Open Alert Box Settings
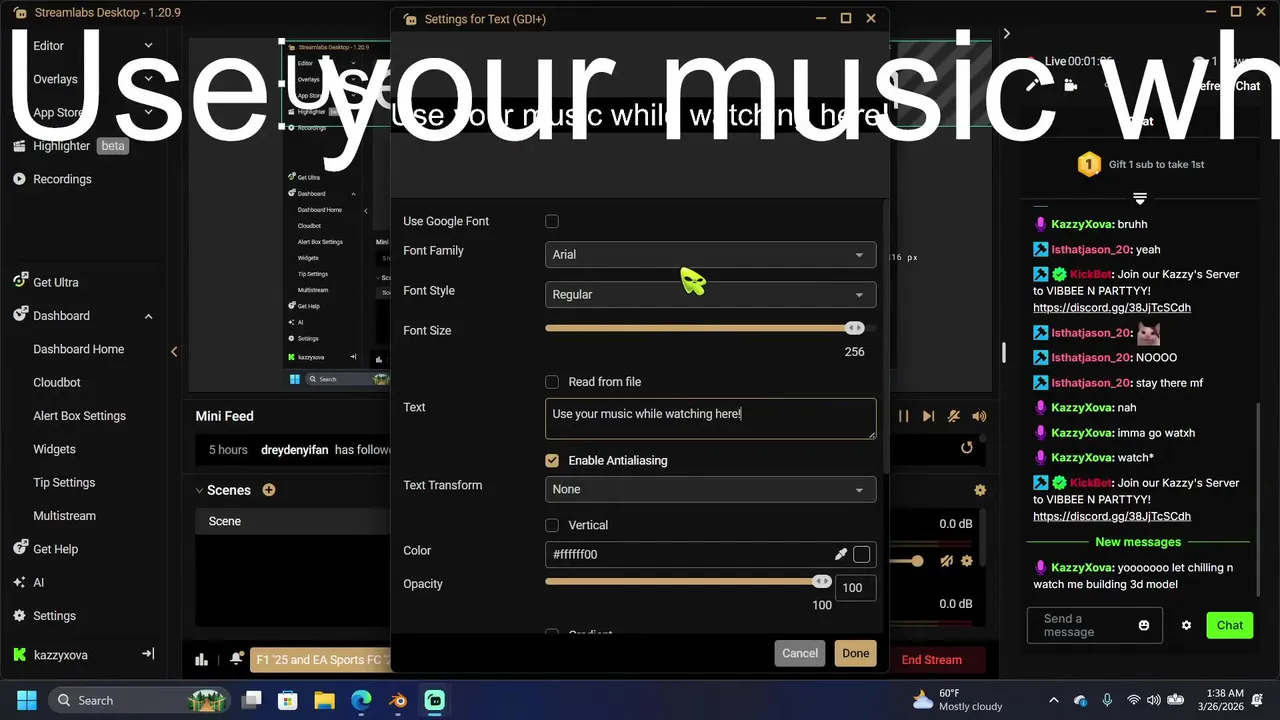 click(x=80, y=416)
